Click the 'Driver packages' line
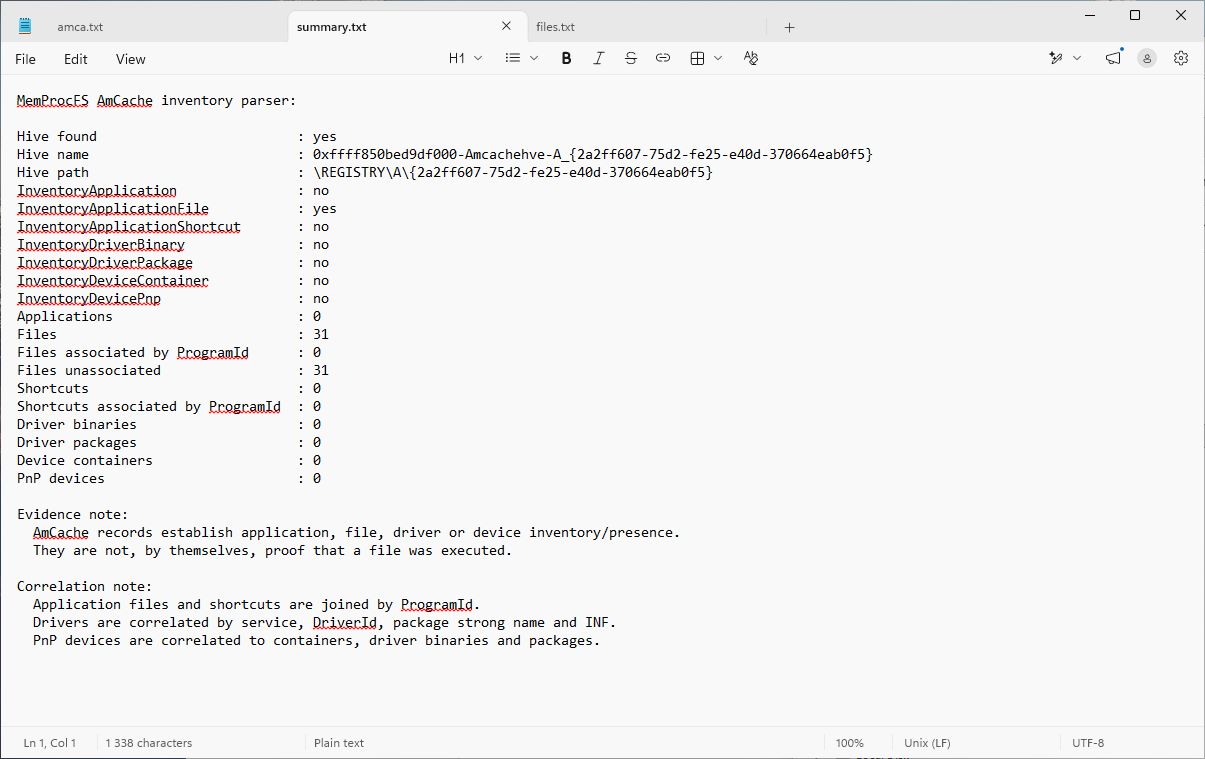The width and height of the screenshot is (1205, 759). (x=169, y=442)
